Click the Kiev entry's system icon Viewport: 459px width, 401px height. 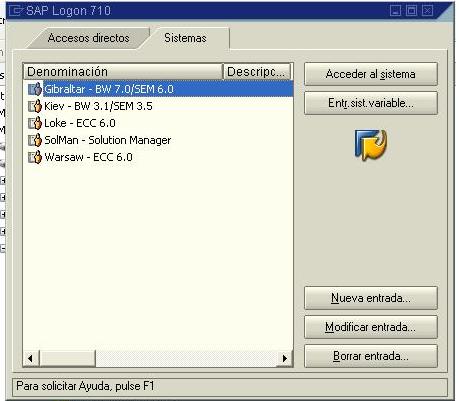(35, 106)
